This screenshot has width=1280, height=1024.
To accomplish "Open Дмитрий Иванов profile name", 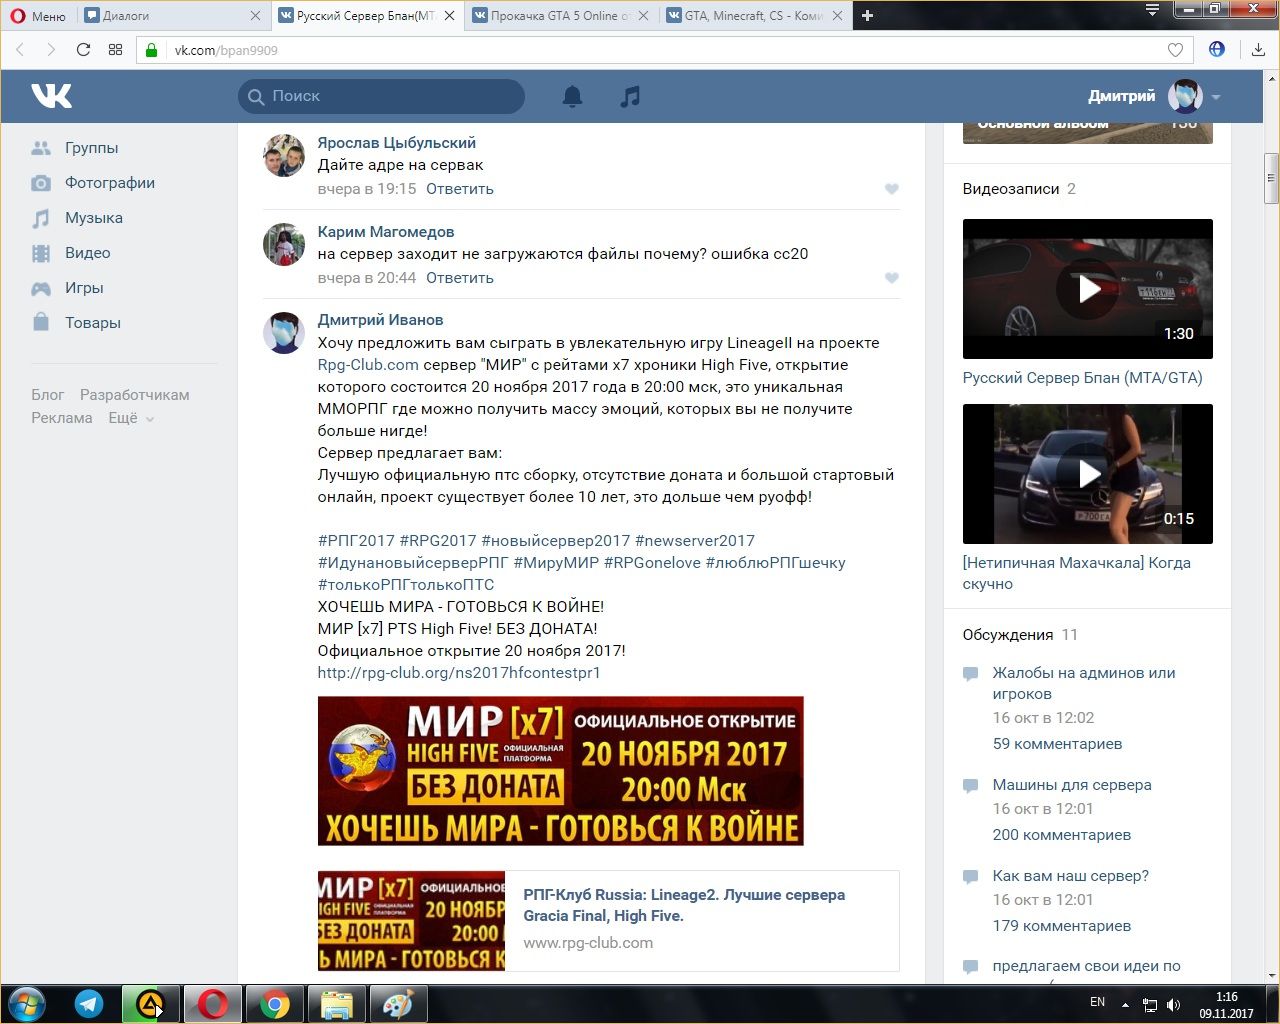I will click(x=380, y=320).
